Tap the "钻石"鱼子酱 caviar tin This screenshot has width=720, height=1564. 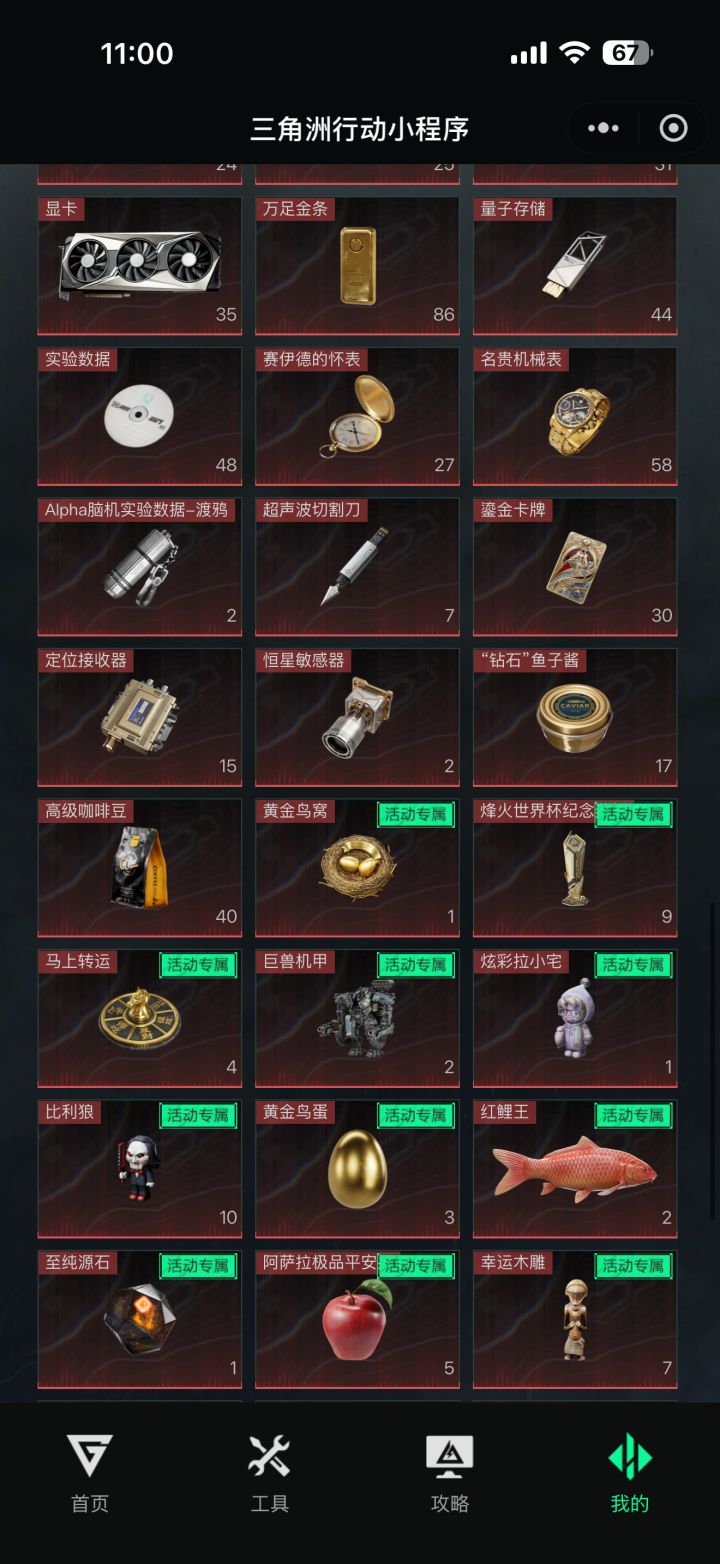(x=575, y=718)
